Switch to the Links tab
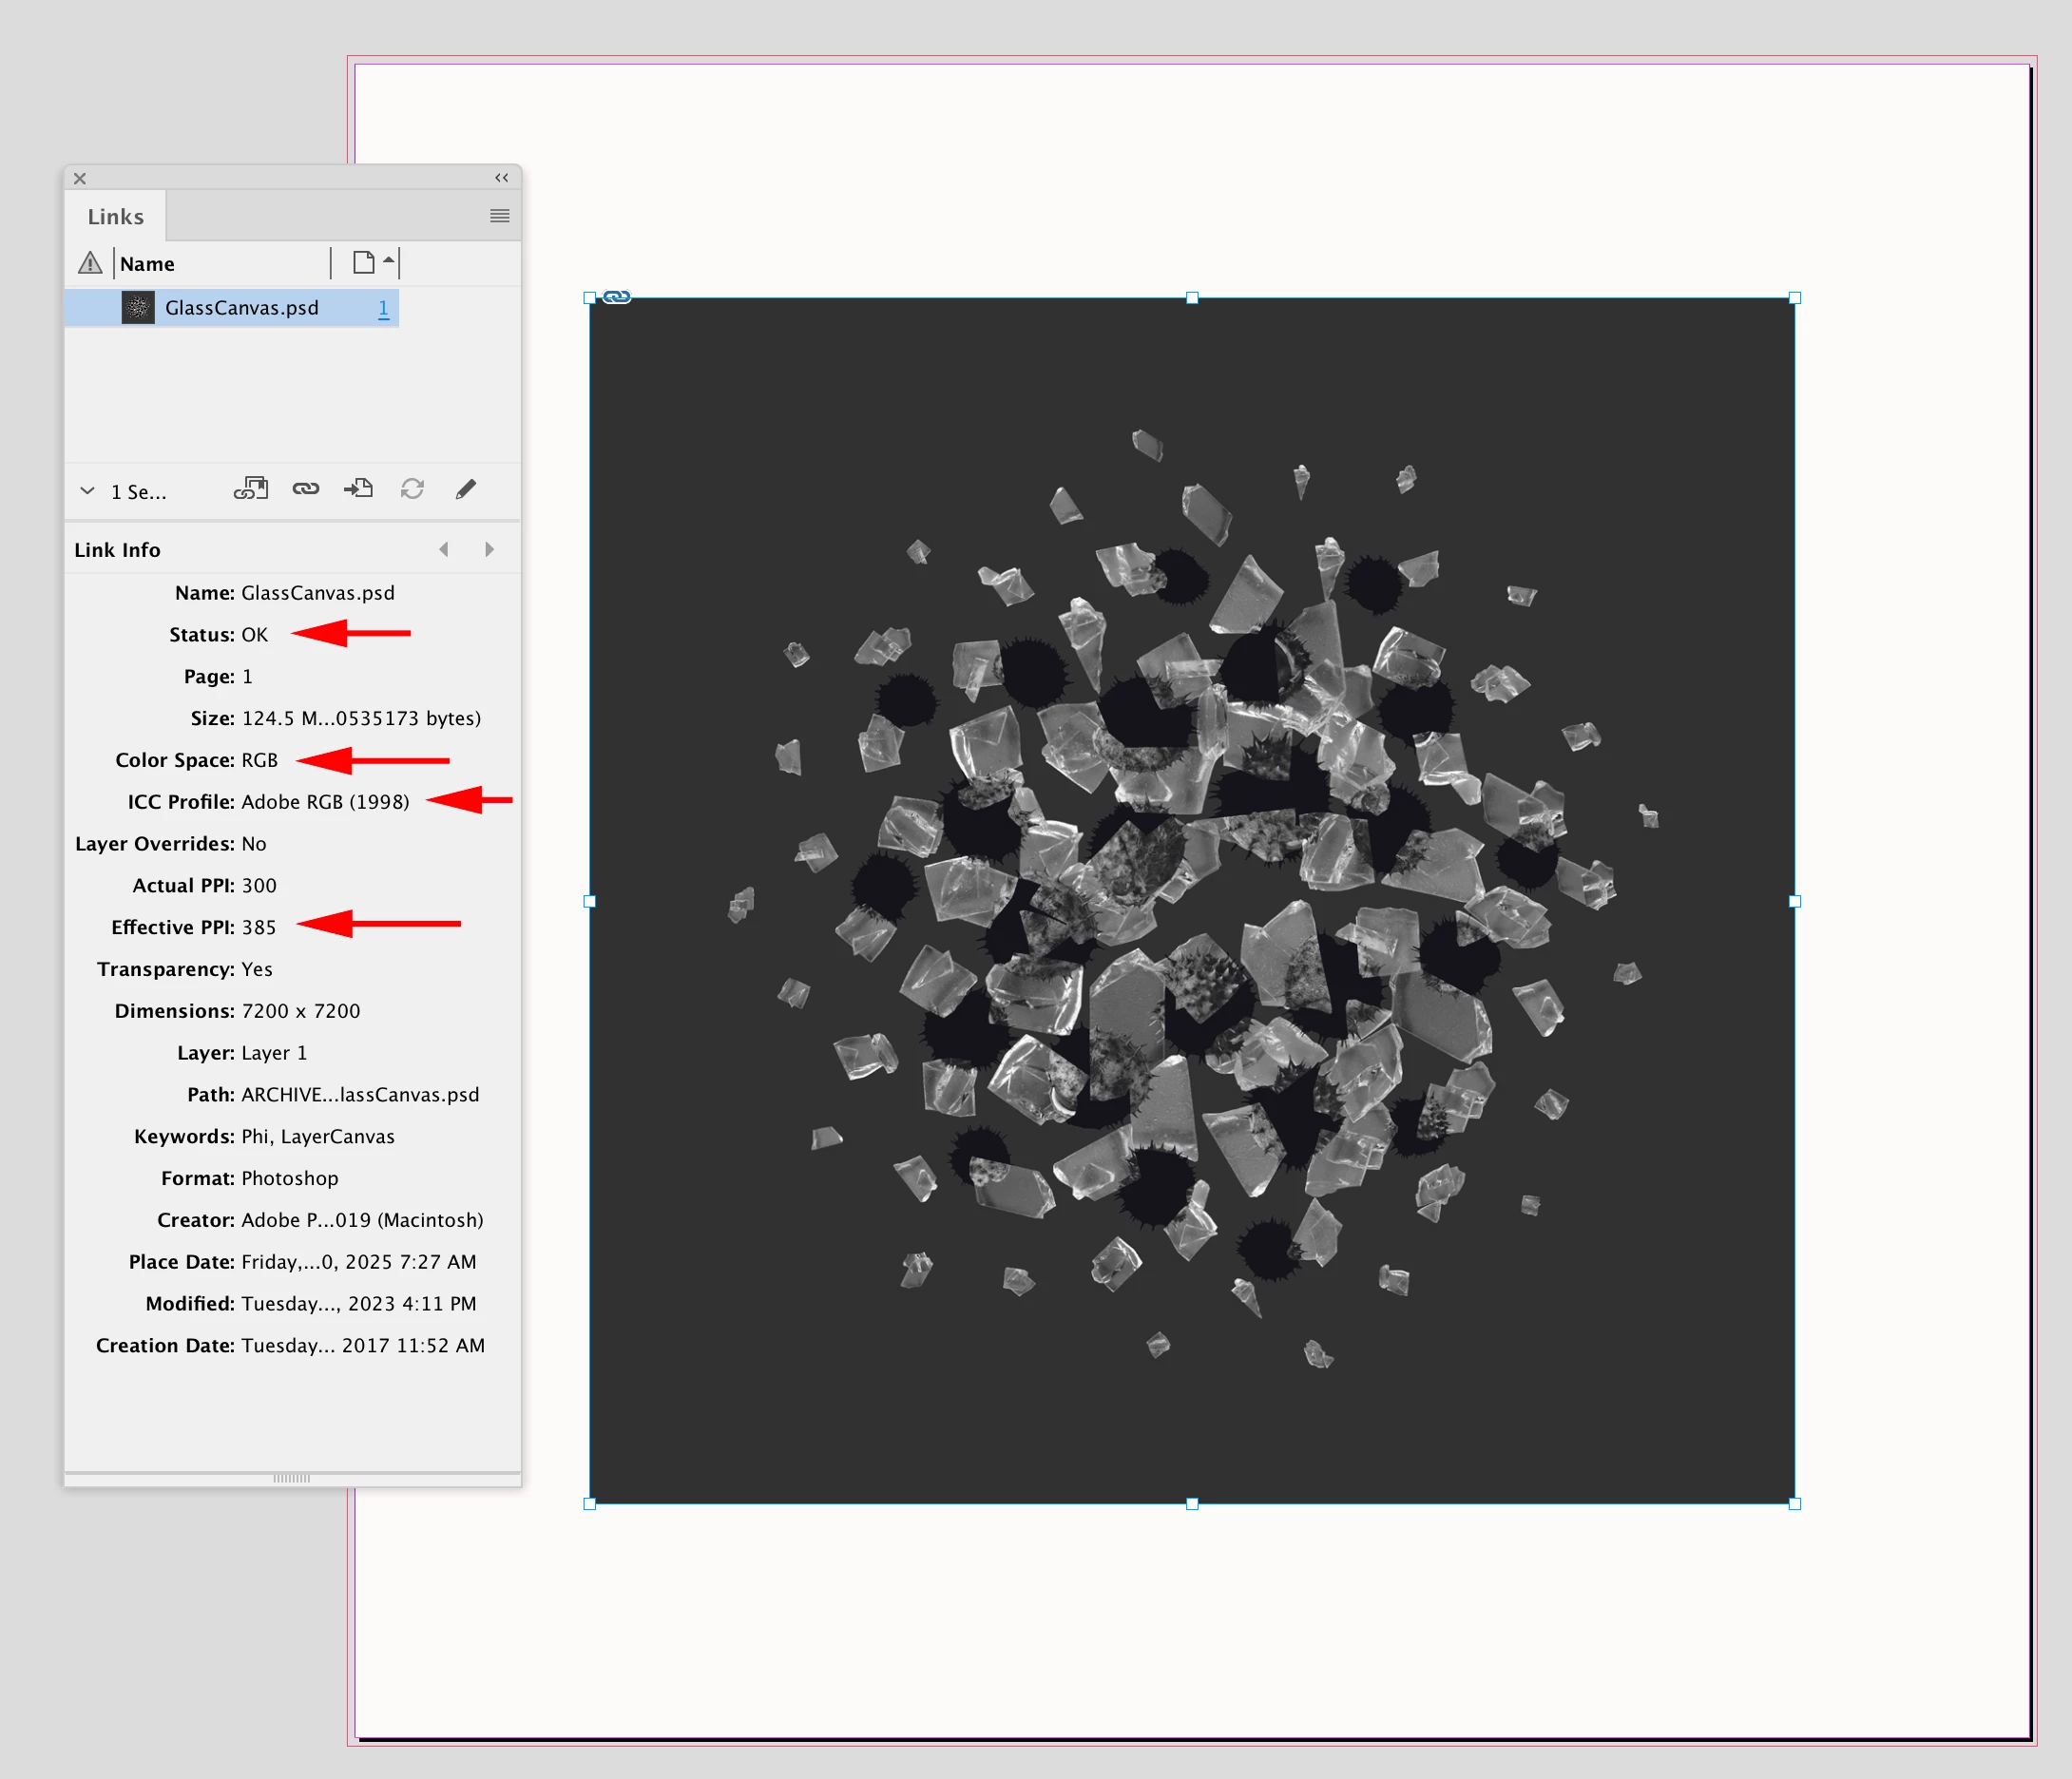 (115, 216)
